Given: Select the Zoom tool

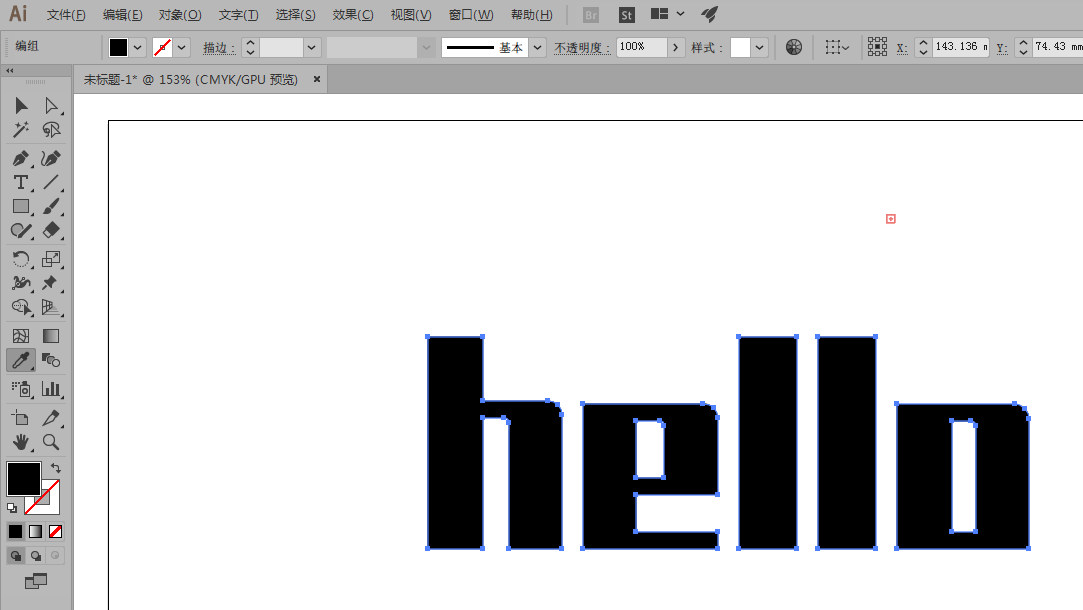Looking at the screenshot, I should (x=51, y=442).
